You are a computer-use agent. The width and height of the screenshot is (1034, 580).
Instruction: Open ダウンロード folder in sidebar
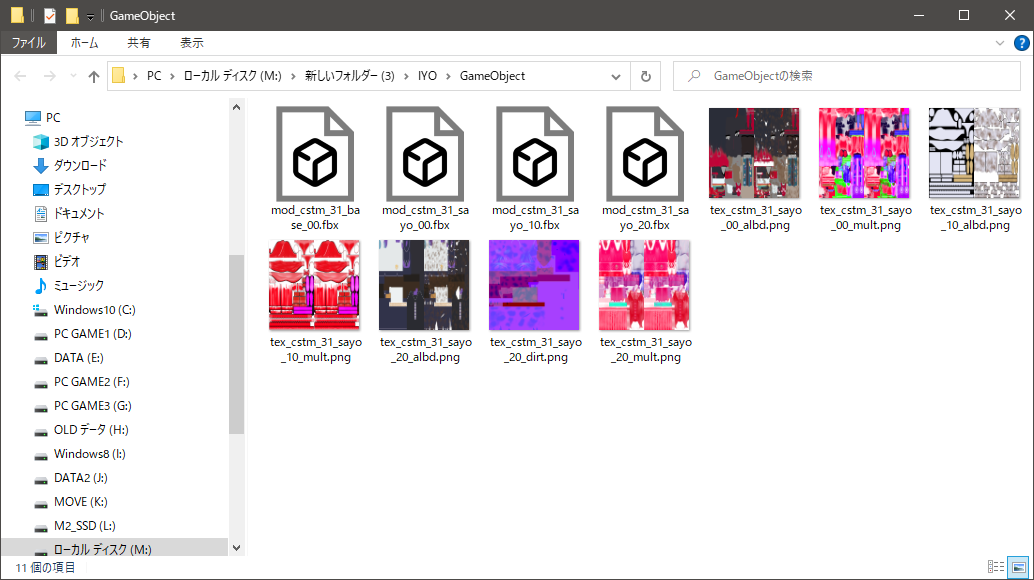tap(80, 165)
